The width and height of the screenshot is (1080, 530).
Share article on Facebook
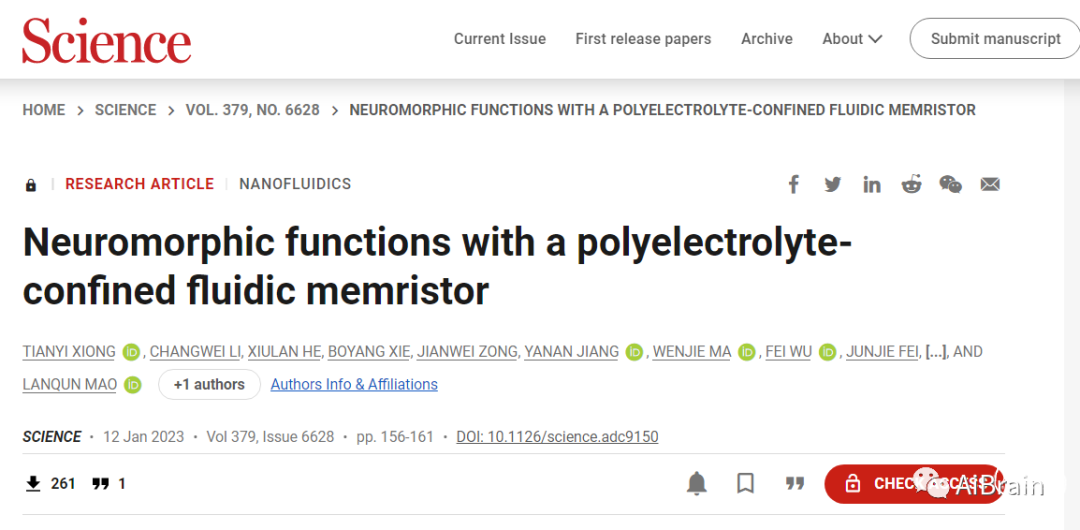point(794,184)
